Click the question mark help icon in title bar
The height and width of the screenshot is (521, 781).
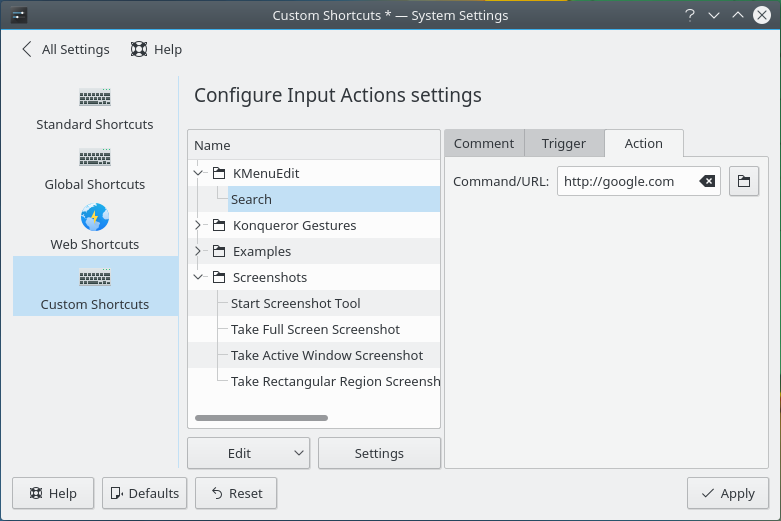690,15
